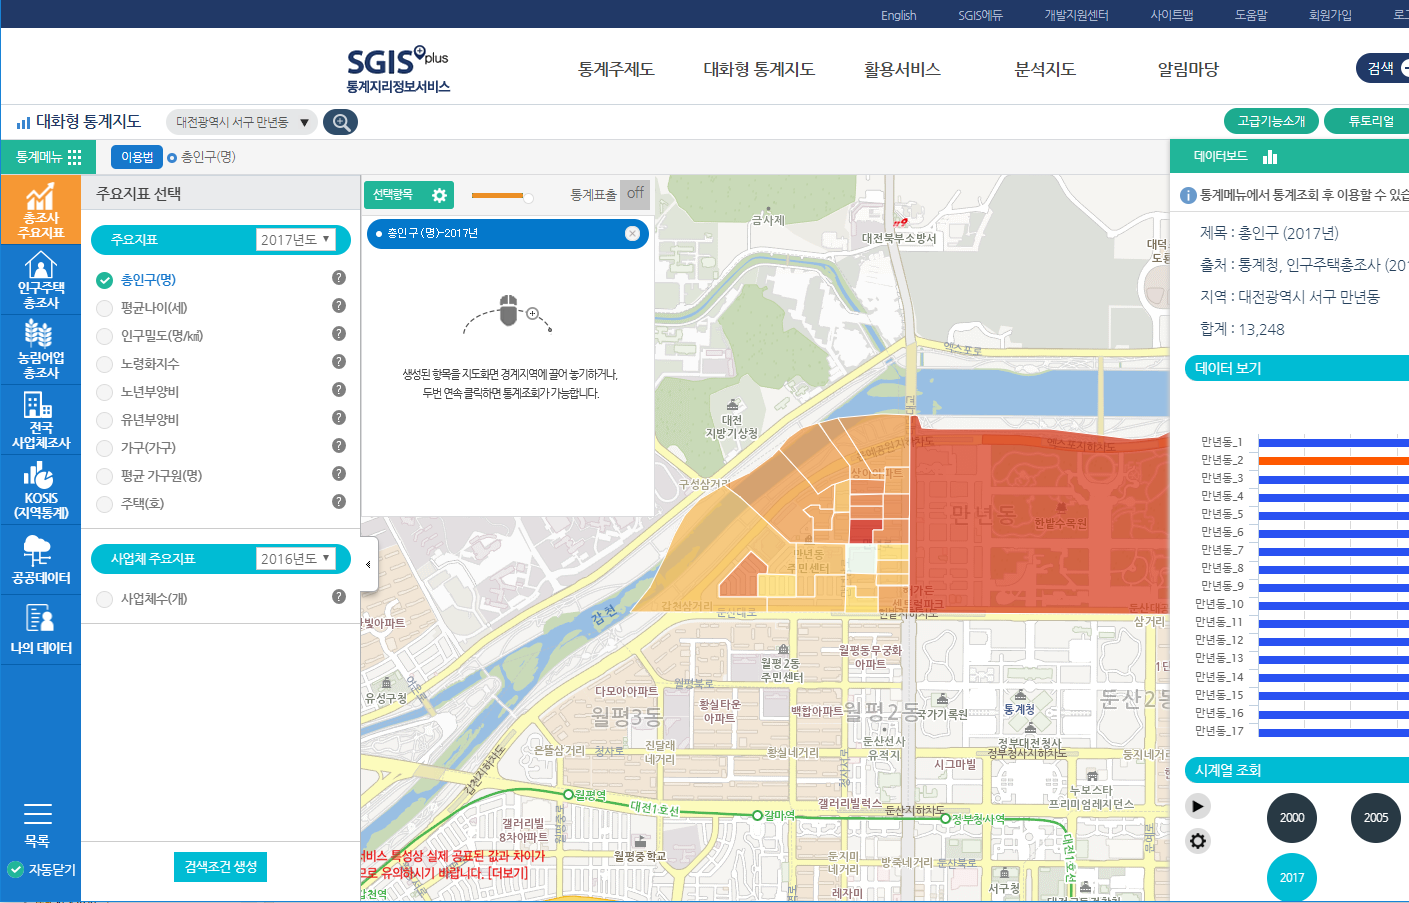Open the 2017년도 year dropdown
Image resolution: width=1409 pixels, height=903 pixels.
(x=296, y=240)
